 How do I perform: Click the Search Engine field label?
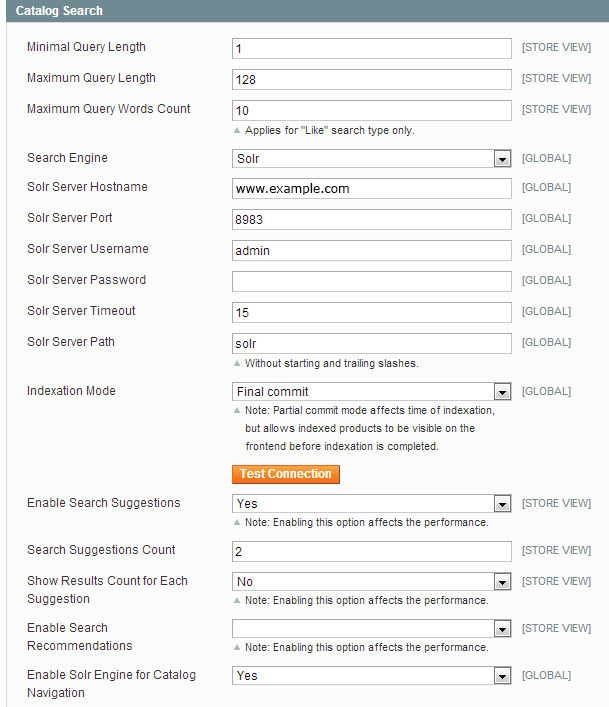pos(67,158)
